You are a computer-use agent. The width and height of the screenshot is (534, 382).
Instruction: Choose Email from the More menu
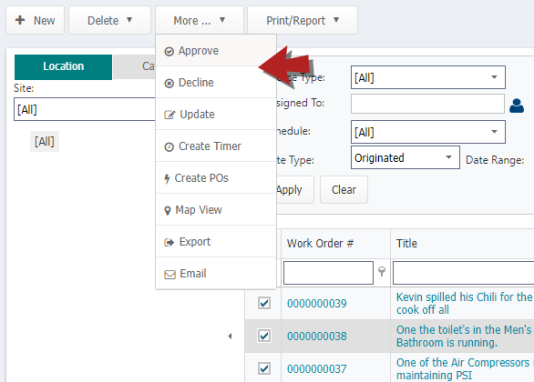pos(216,274)
